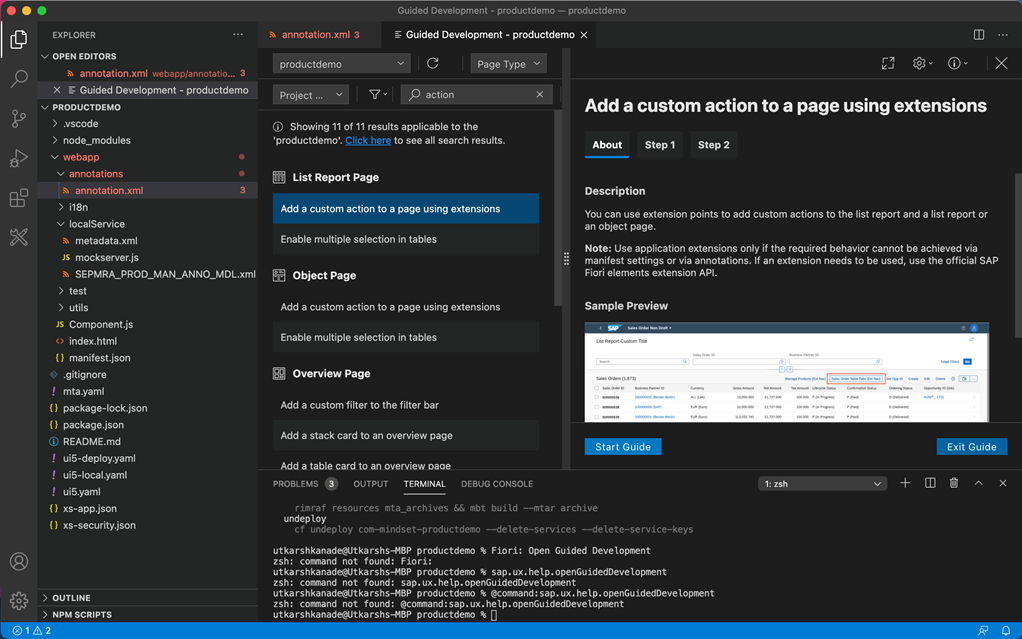Click the guide search input field
Viewport: 1022px width, 639px height.
(478, 95)
